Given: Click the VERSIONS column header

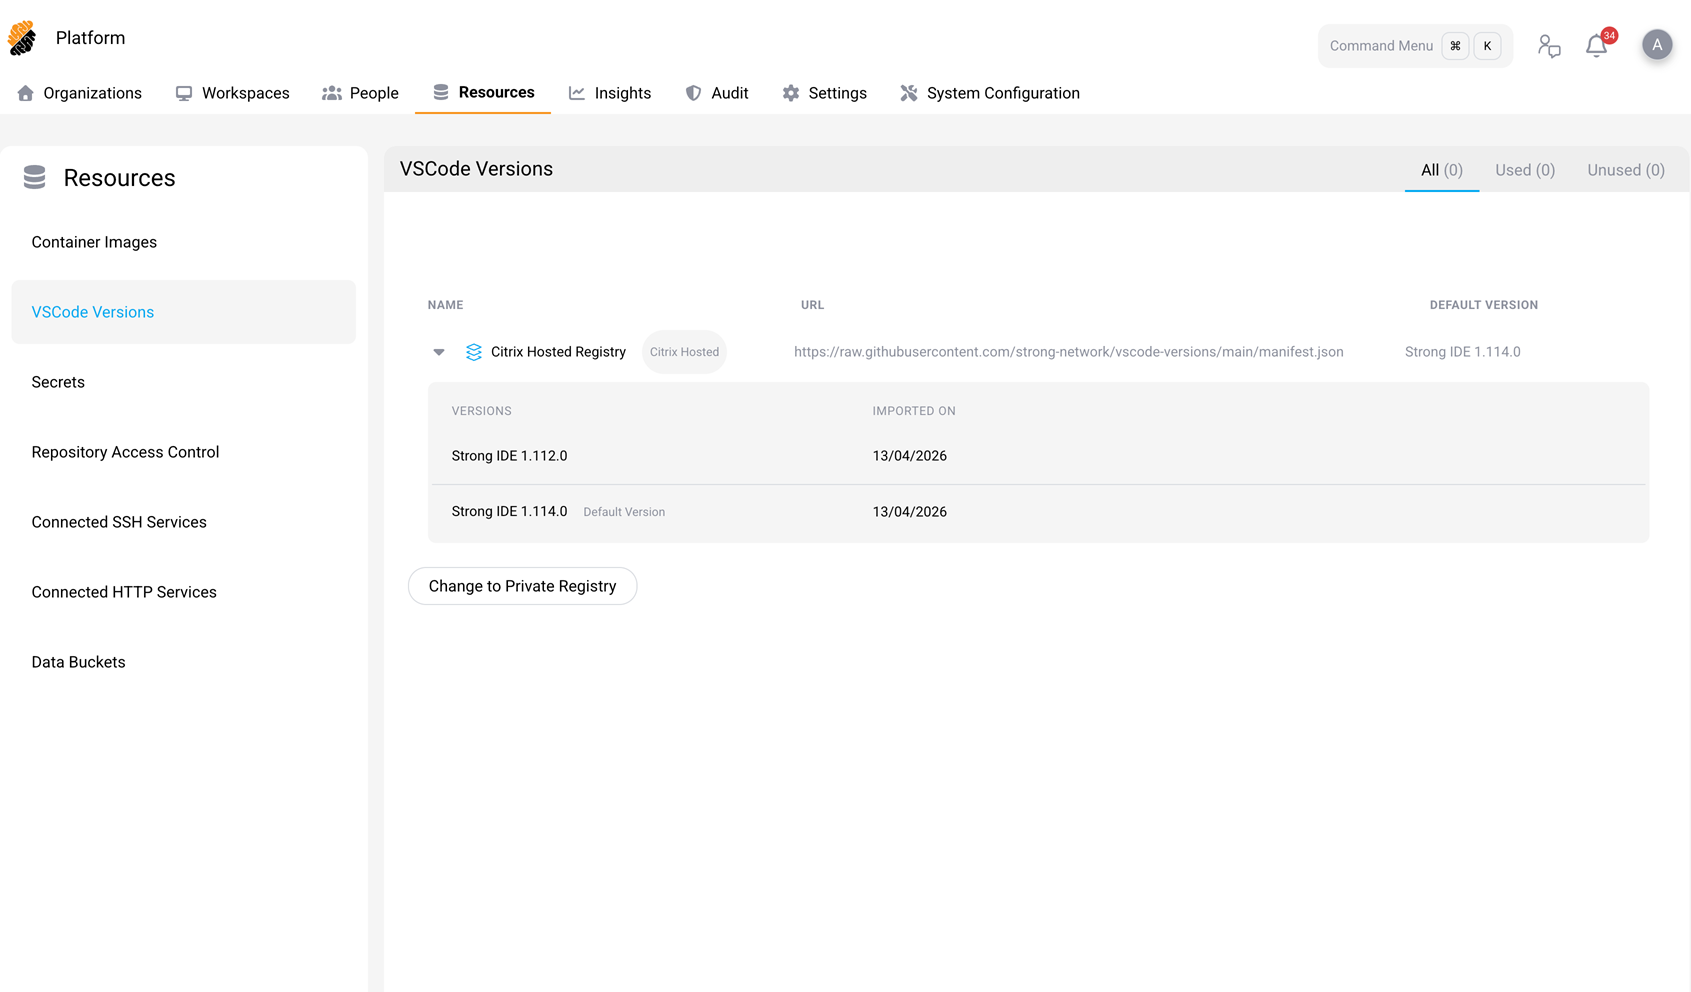Looking at the screenshot, I should coord(481,411).
